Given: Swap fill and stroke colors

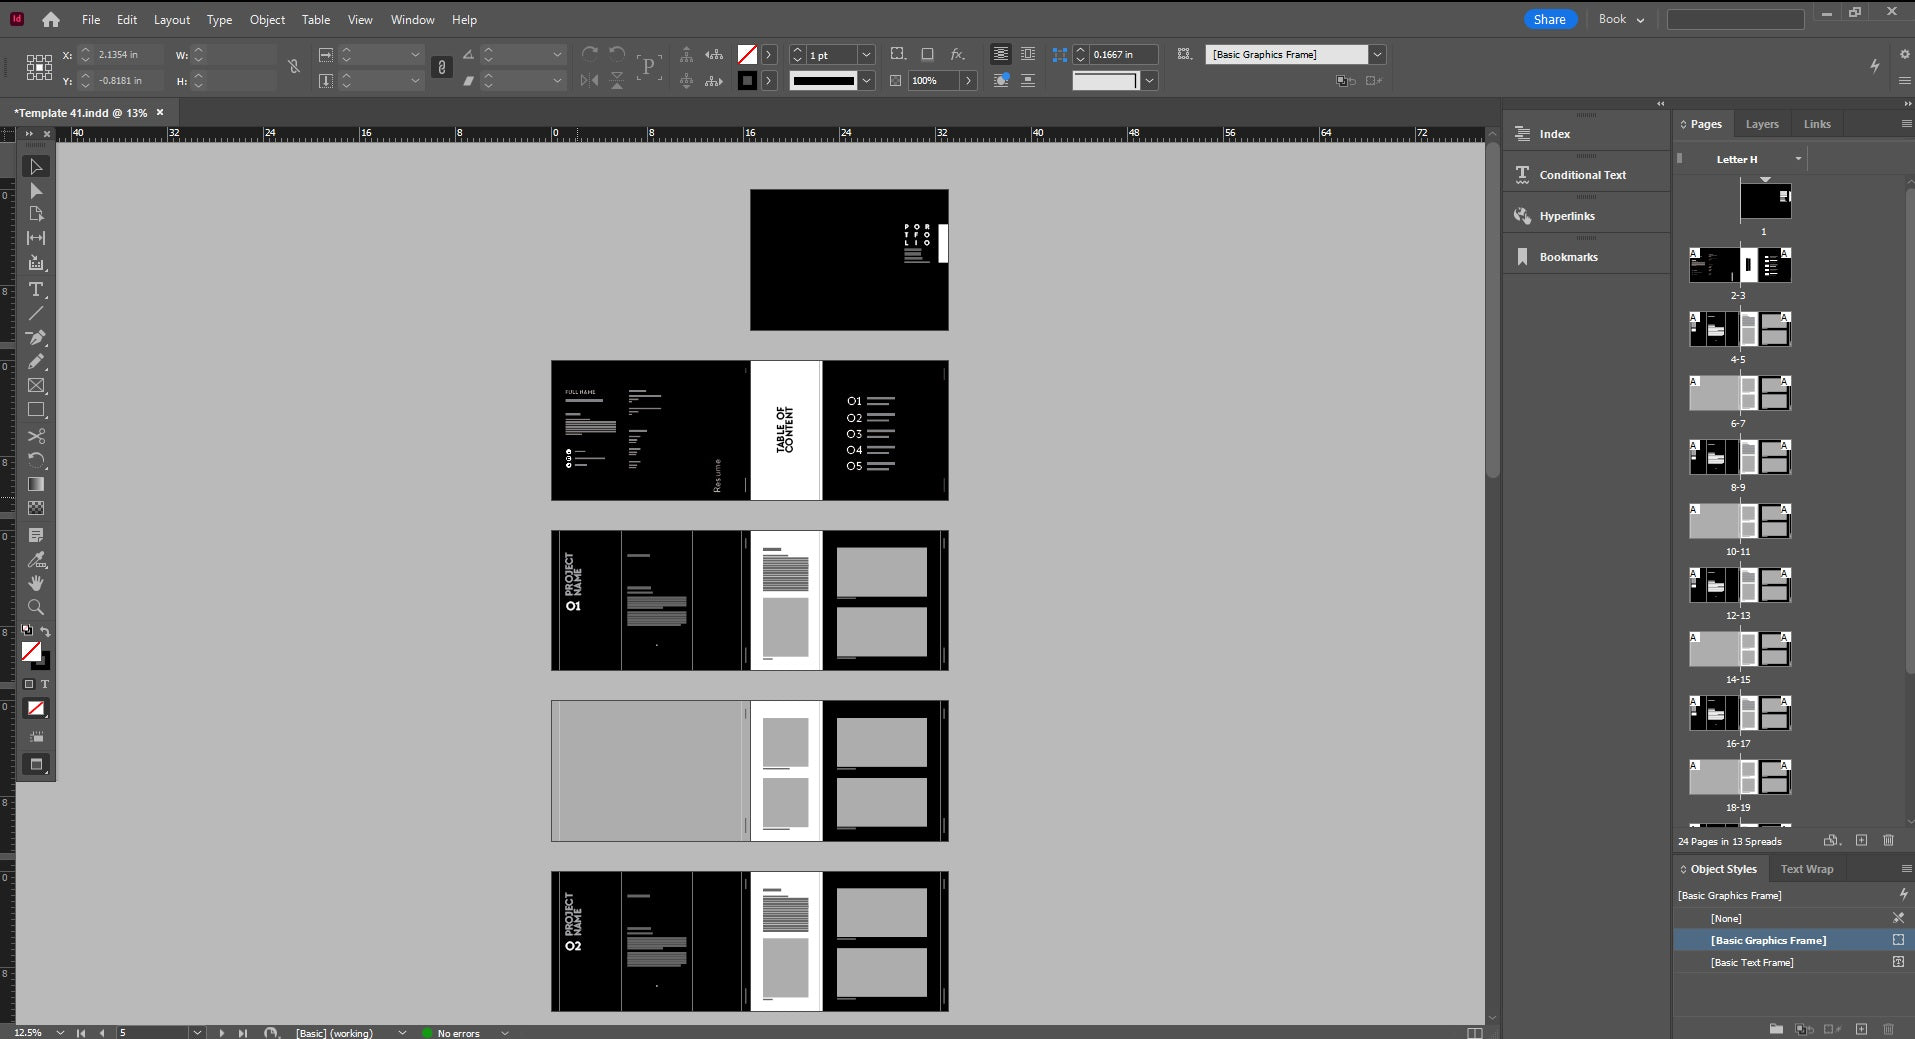Looking at the screenshot, I should 45,632.
